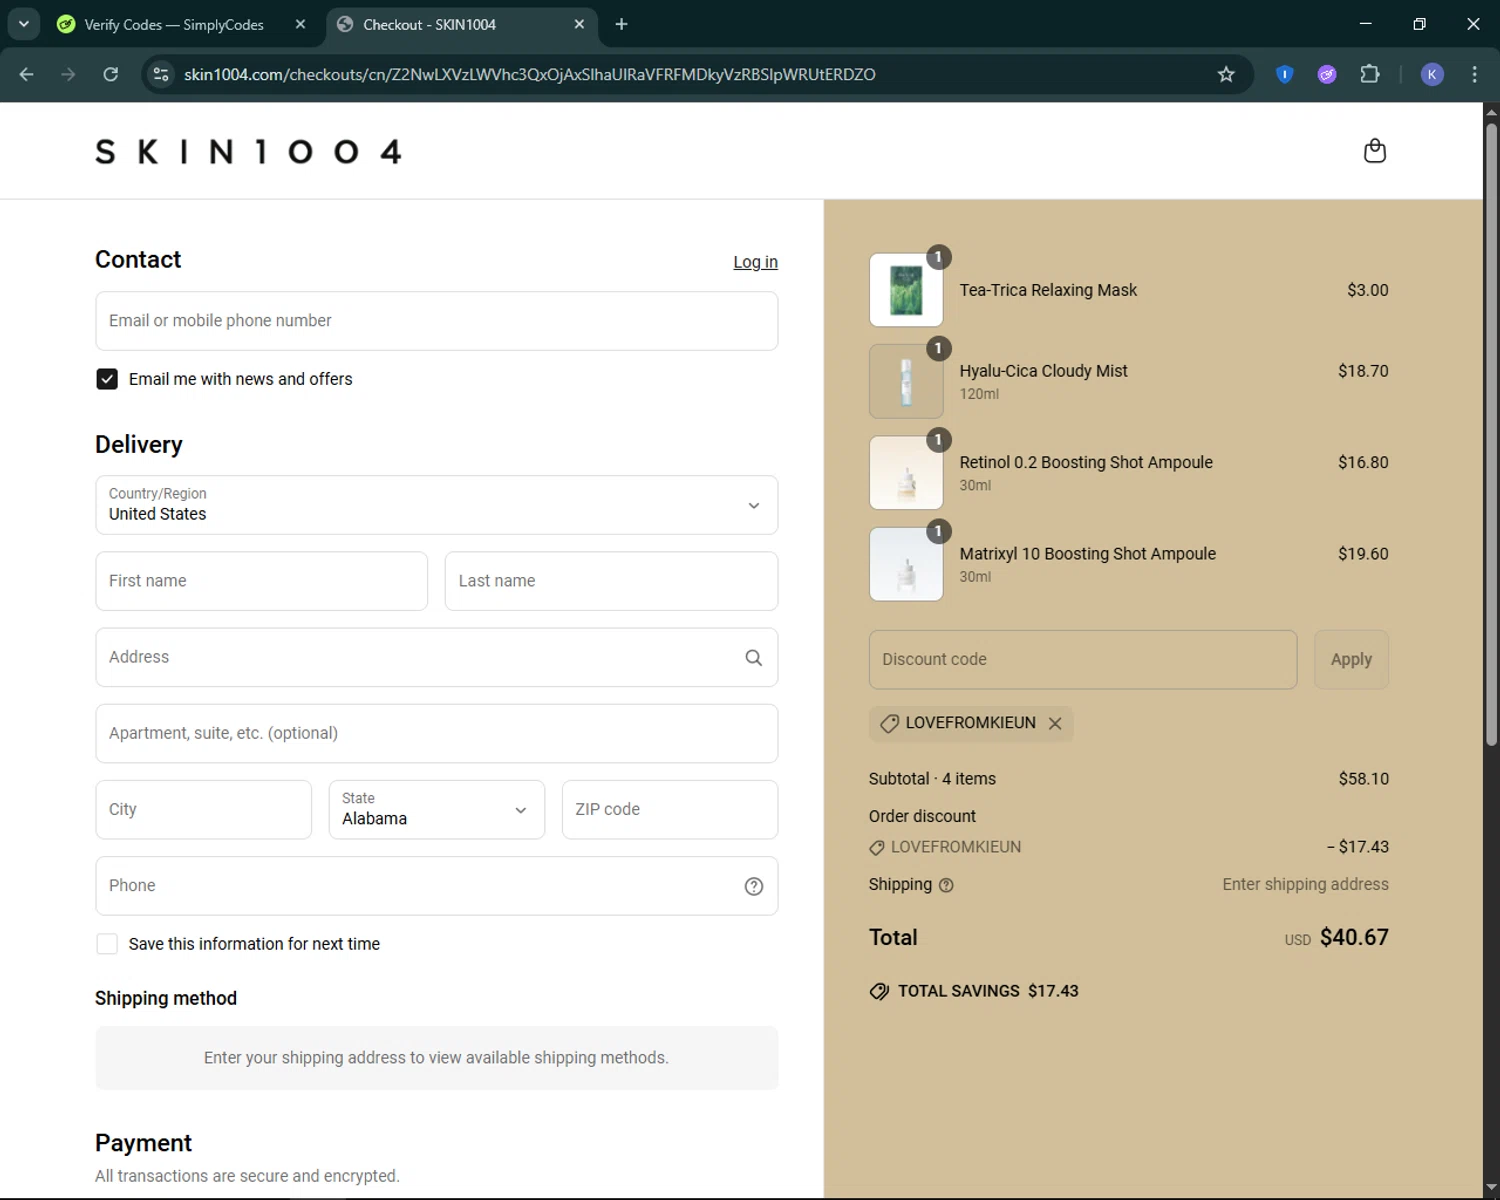Bookmark this page with the star icon
The height and width of the screenshot is (1200, 1500).
pos(1226,74)
